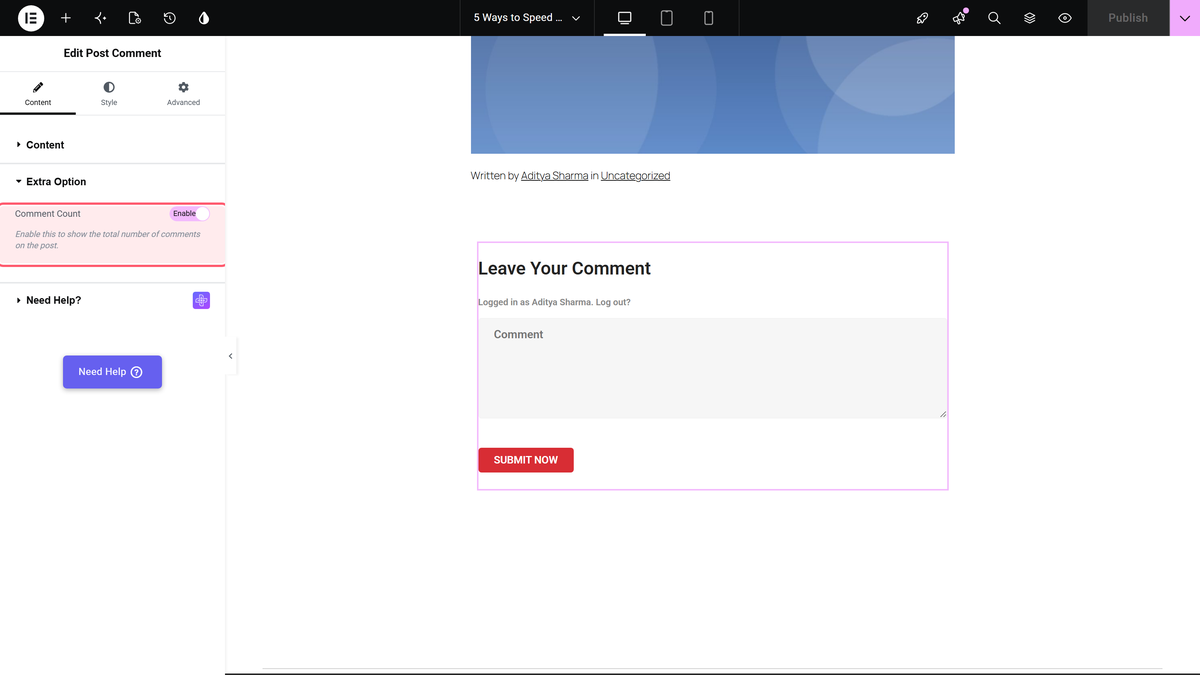
Task: Click the rocket icon in top bar
Action: [x=923, y=18]
